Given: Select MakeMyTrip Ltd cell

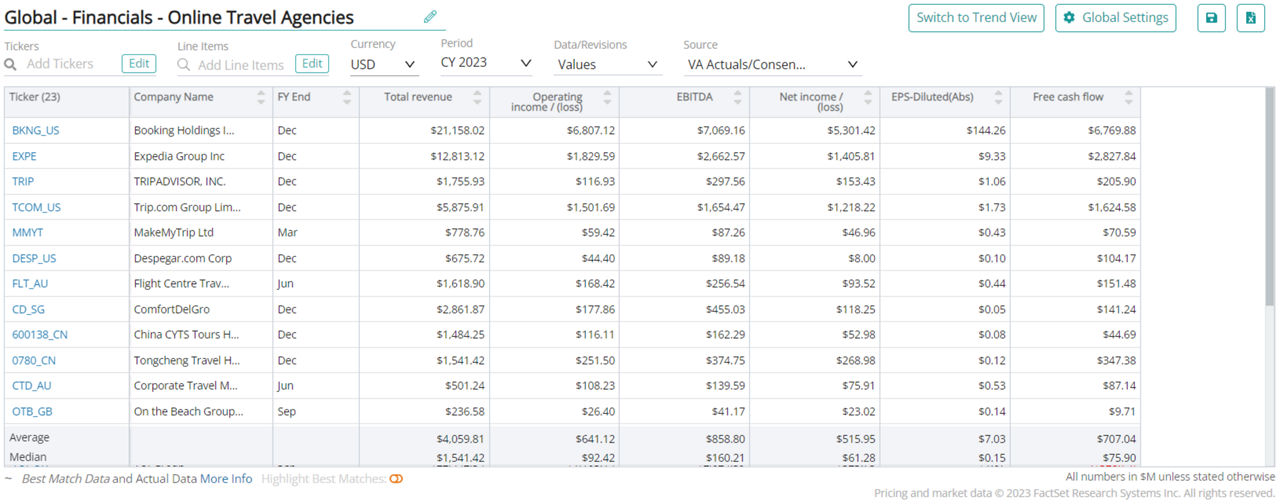Looking at the screenshot, I should [201, 232].
